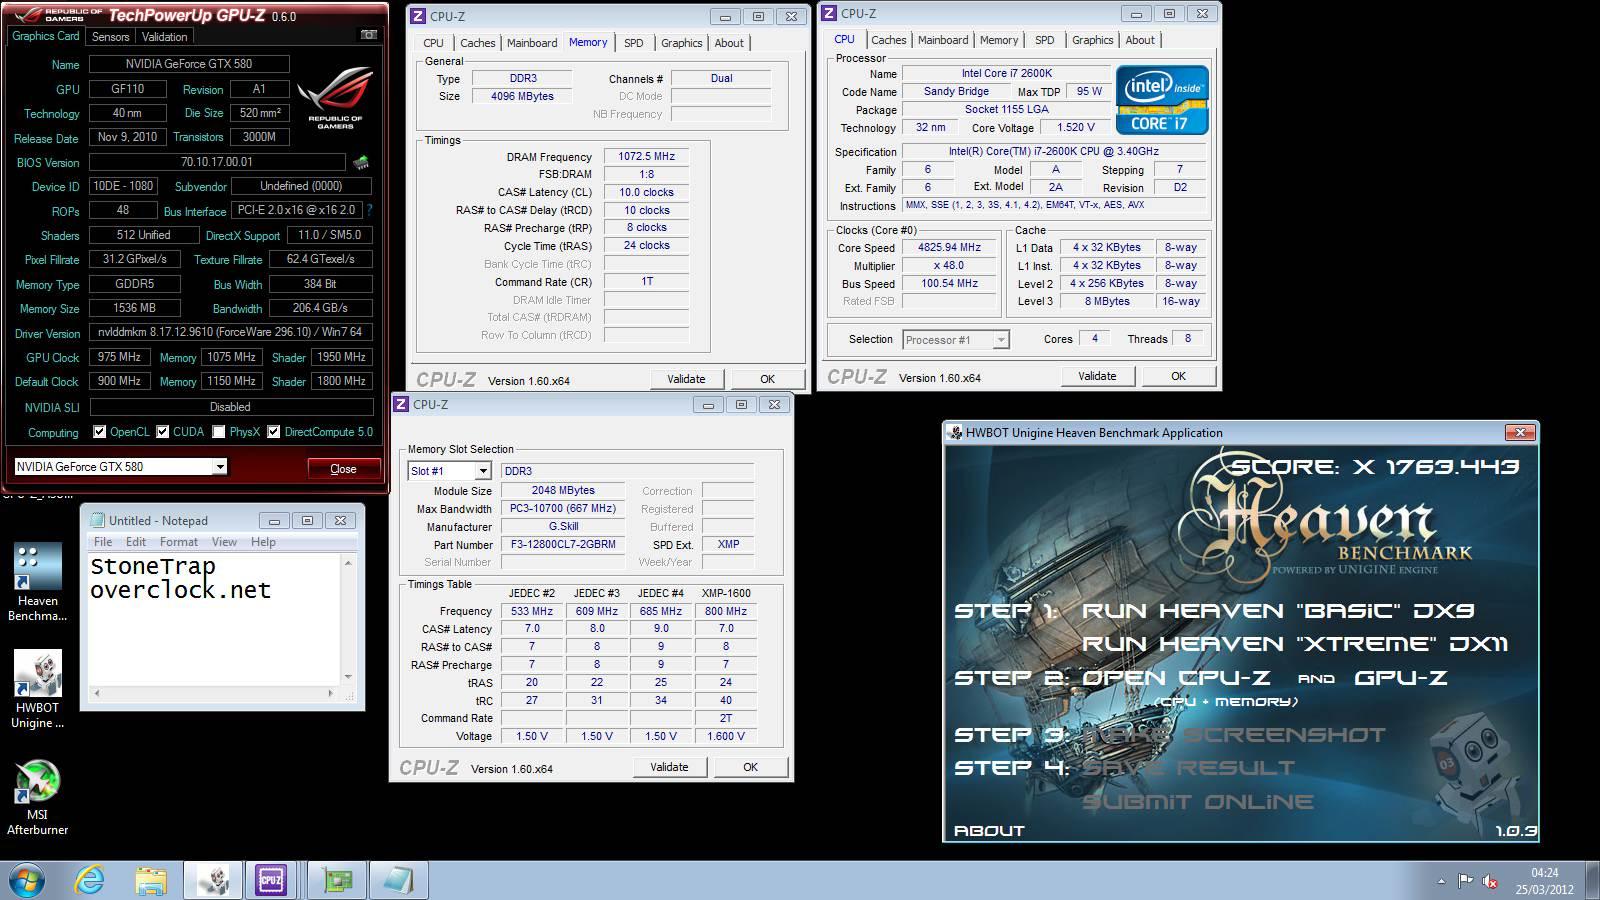
Task: Click the muted volume tray icon
Action: pos(1490,881)
